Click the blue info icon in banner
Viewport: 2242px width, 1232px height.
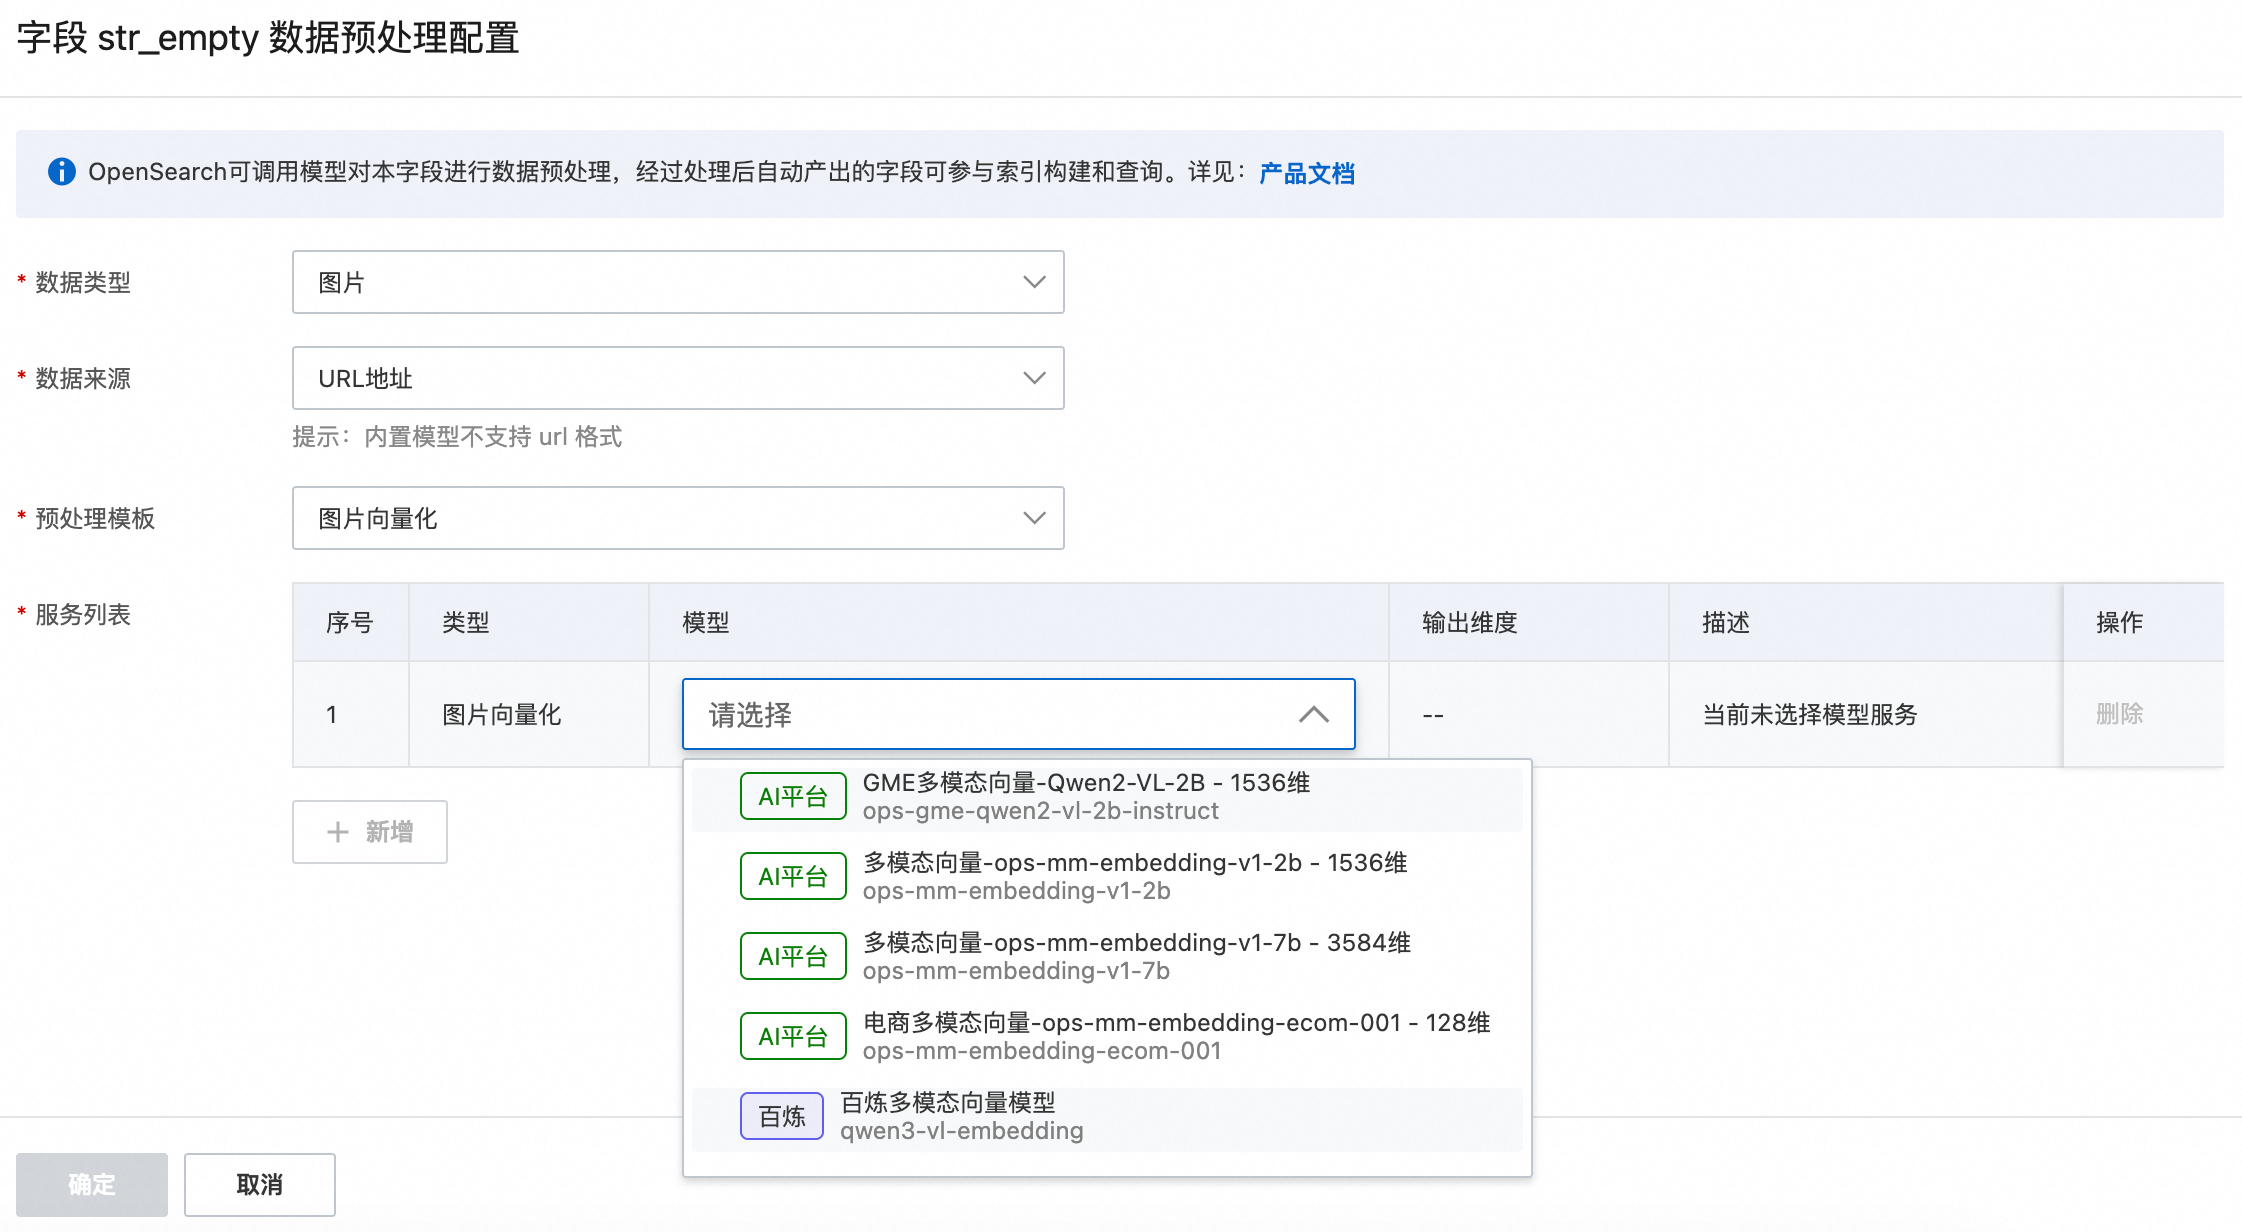point(62,172)
